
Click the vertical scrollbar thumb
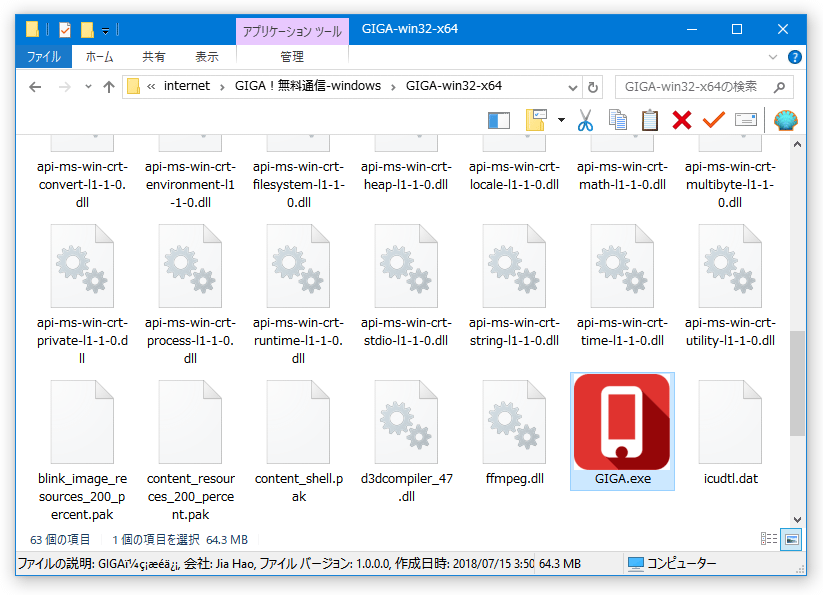pos(797,383)
